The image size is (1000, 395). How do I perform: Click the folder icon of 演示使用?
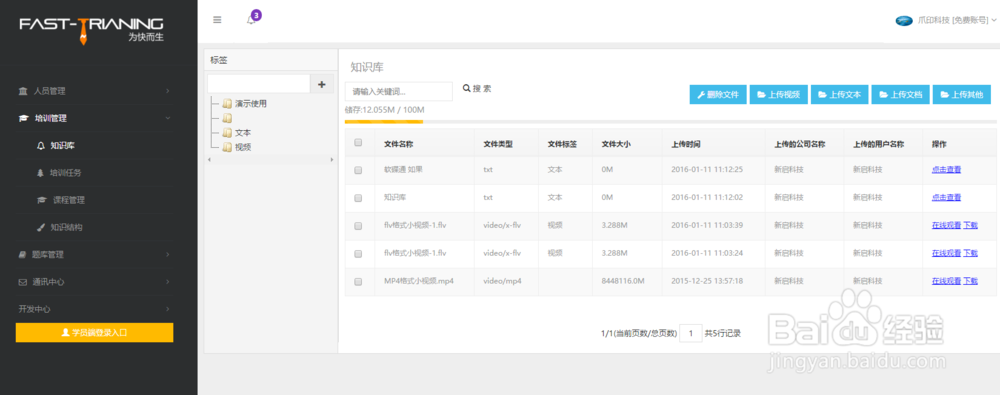(227, 103)
